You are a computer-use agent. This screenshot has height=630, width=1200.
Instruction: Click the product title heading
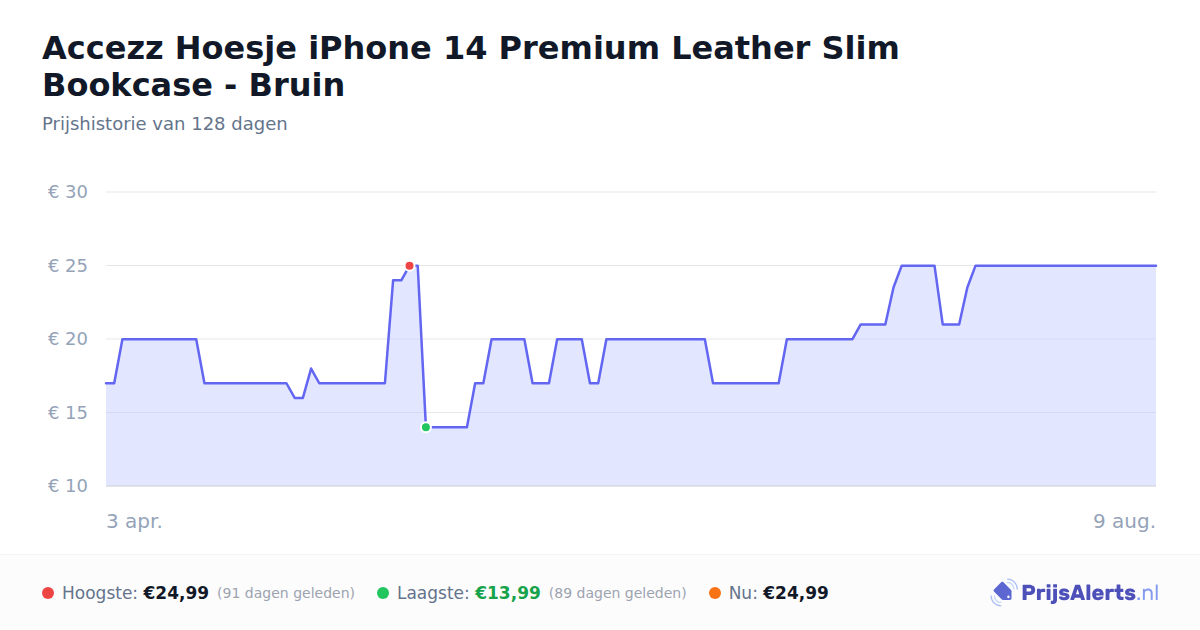tap(471, 66)
